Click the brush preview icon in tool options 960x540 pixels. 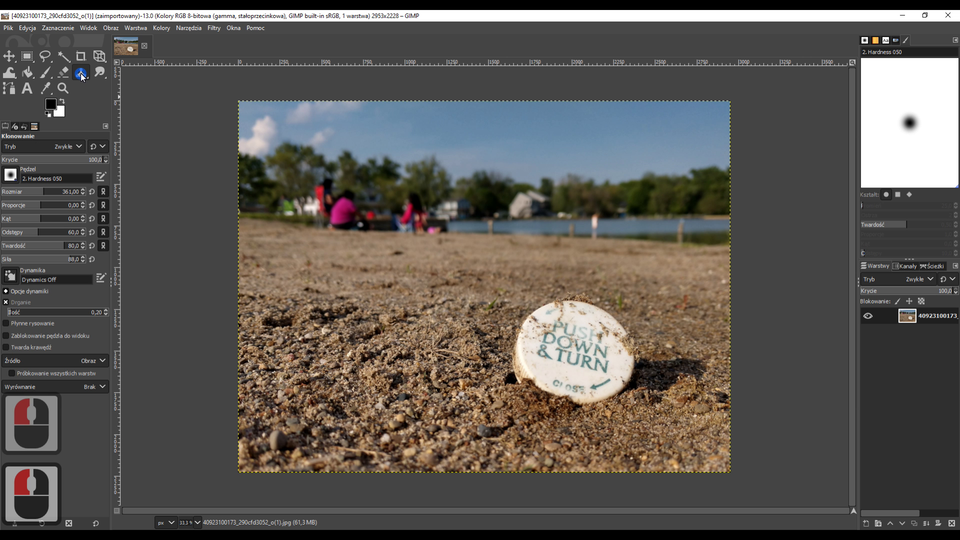point(10,175)
